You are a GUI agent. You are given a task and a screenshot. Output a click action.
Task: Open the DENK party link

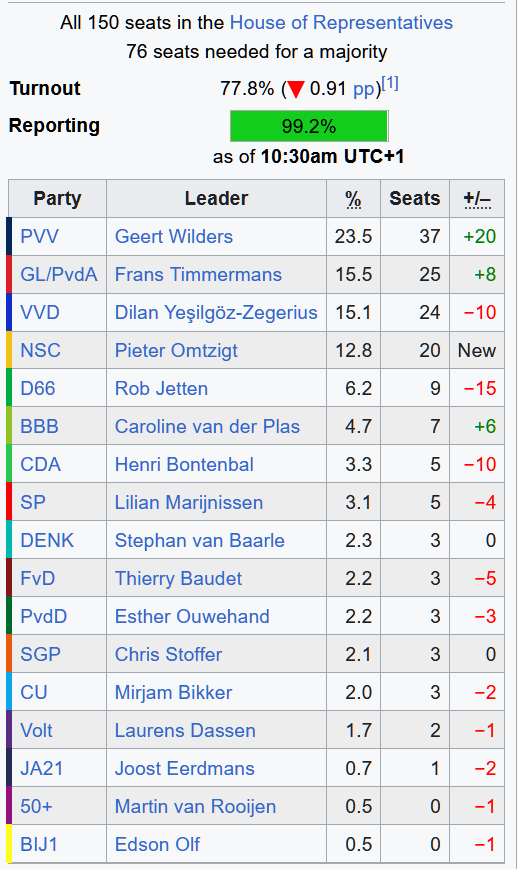(47, 540)
